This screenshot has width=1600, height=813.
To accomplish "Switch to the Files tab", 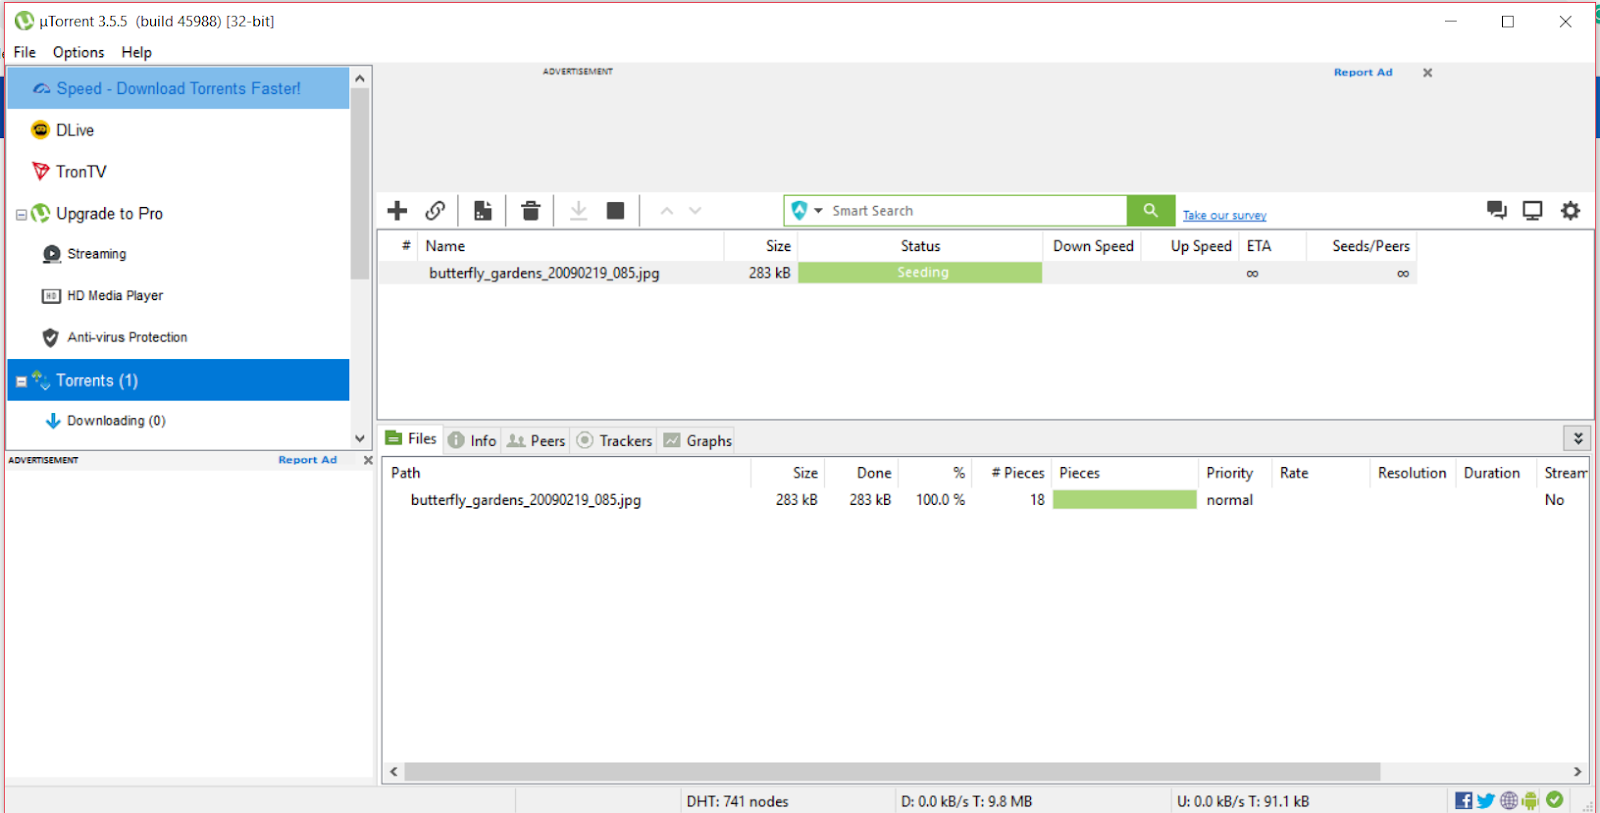I will pyautogui.click(x=411, y=439).
